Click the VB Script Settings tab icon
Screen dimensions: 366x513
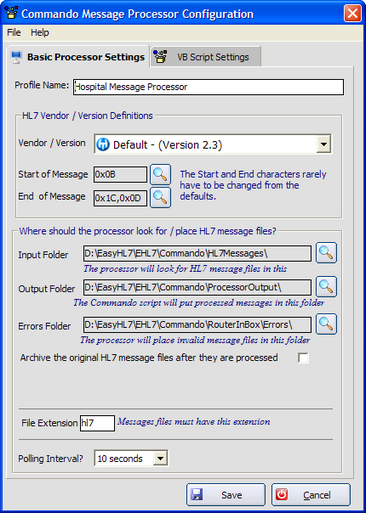point(160,56)
